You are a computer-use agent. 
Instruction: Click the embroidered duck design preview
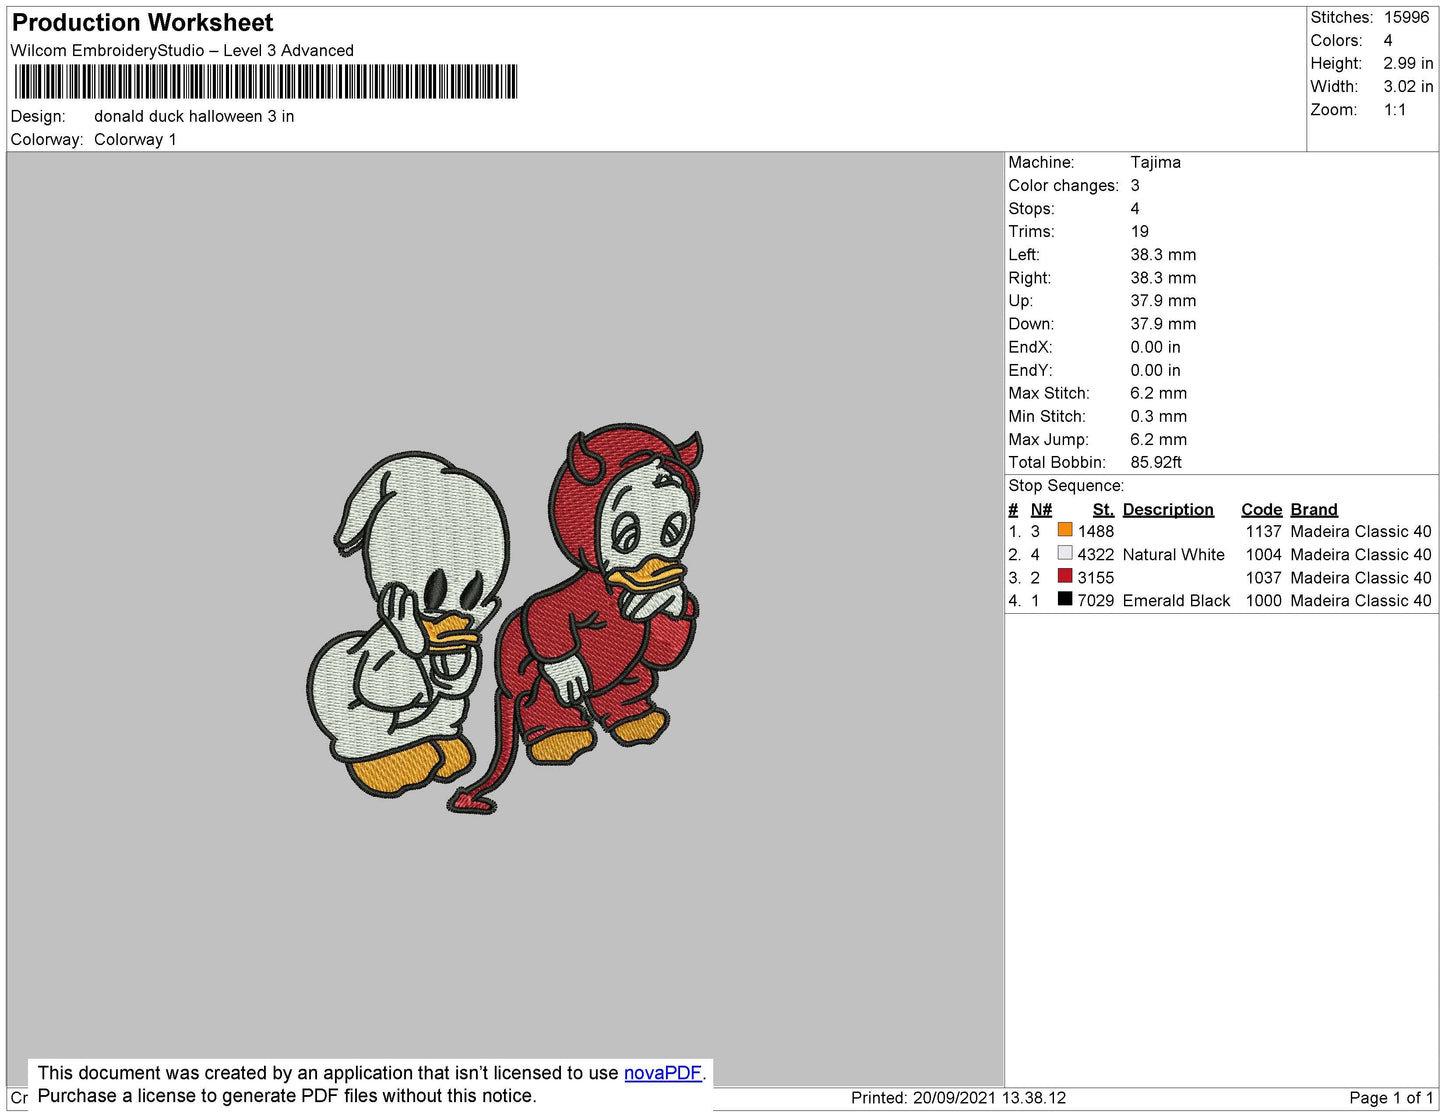(x=504, y=620)
